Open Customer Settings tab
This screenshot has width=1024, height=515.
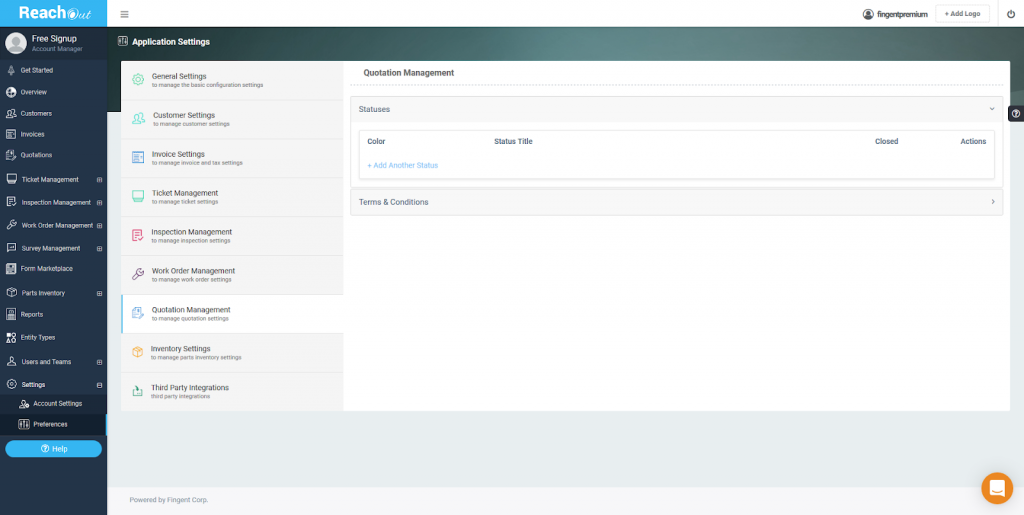tap(232, 119)
